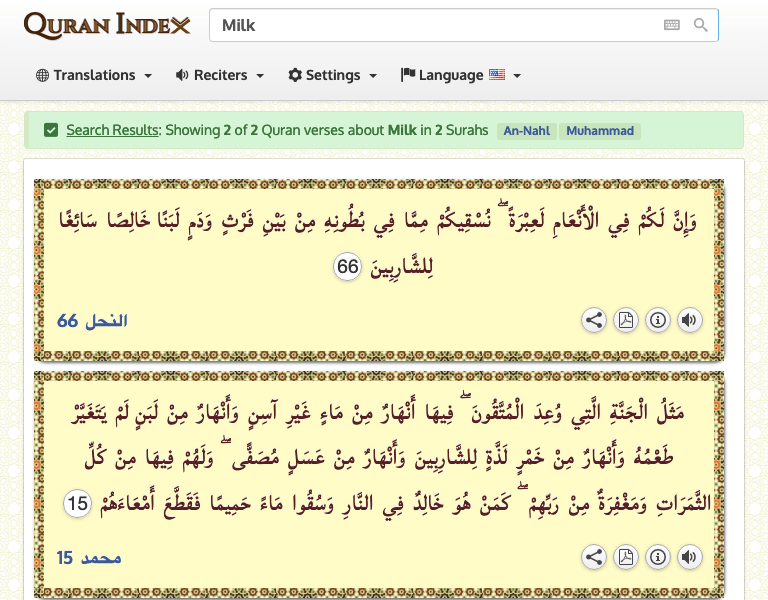Focus the search field containing Milk
Screen dimensions: 768x600
click(430, 25)
